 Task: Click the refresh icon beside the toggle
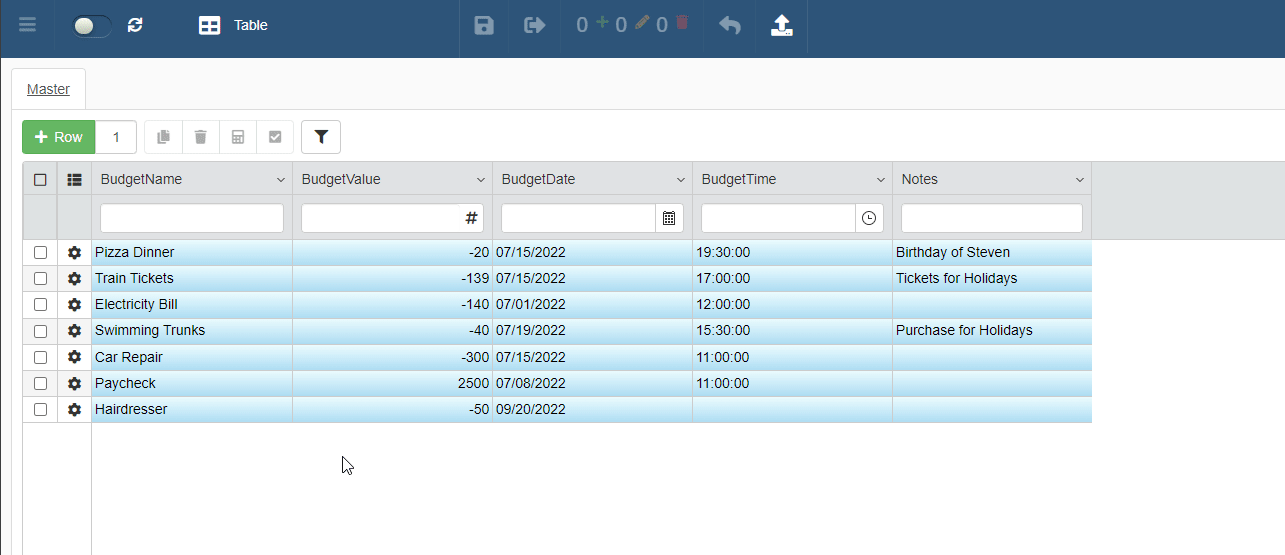(x=135, y=25)
